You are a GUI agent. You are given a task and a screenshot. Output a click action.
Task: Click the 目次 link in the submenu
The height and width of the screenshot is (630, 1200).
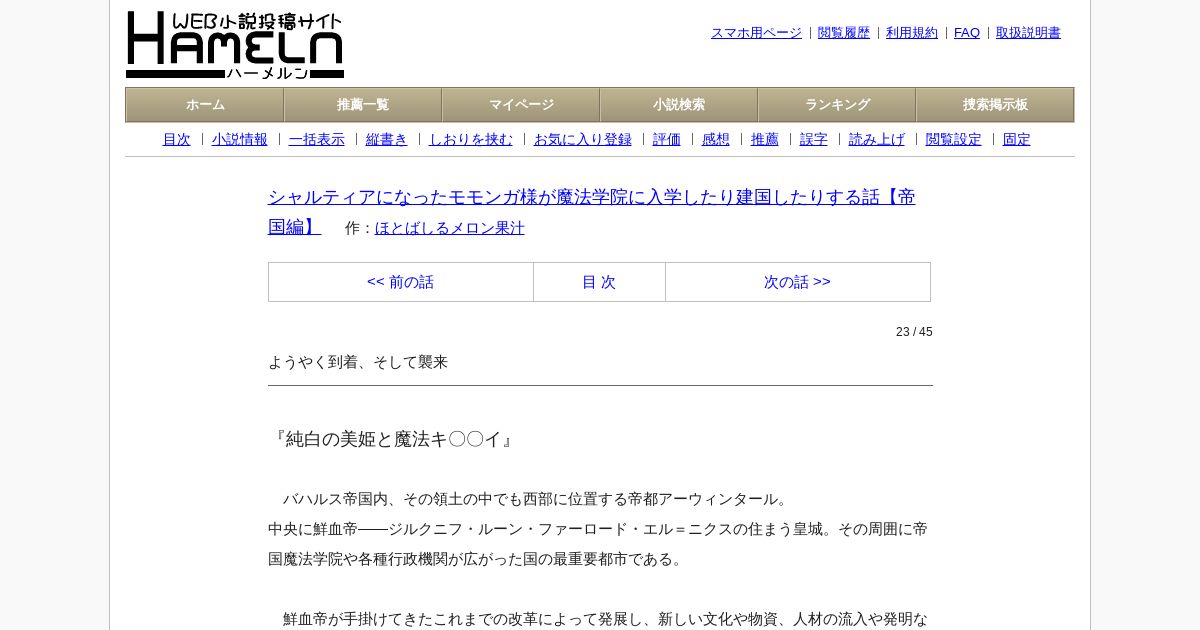tap(177, 140)
